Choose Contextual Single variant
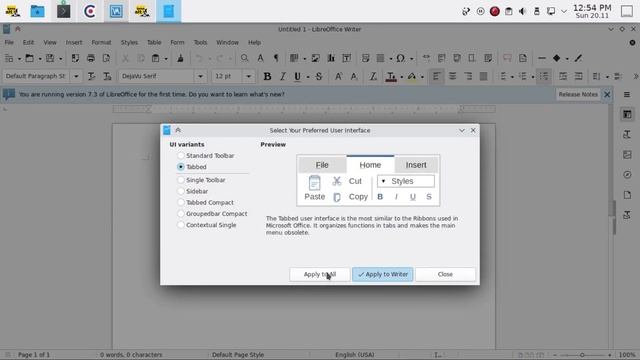 (207, 225)
